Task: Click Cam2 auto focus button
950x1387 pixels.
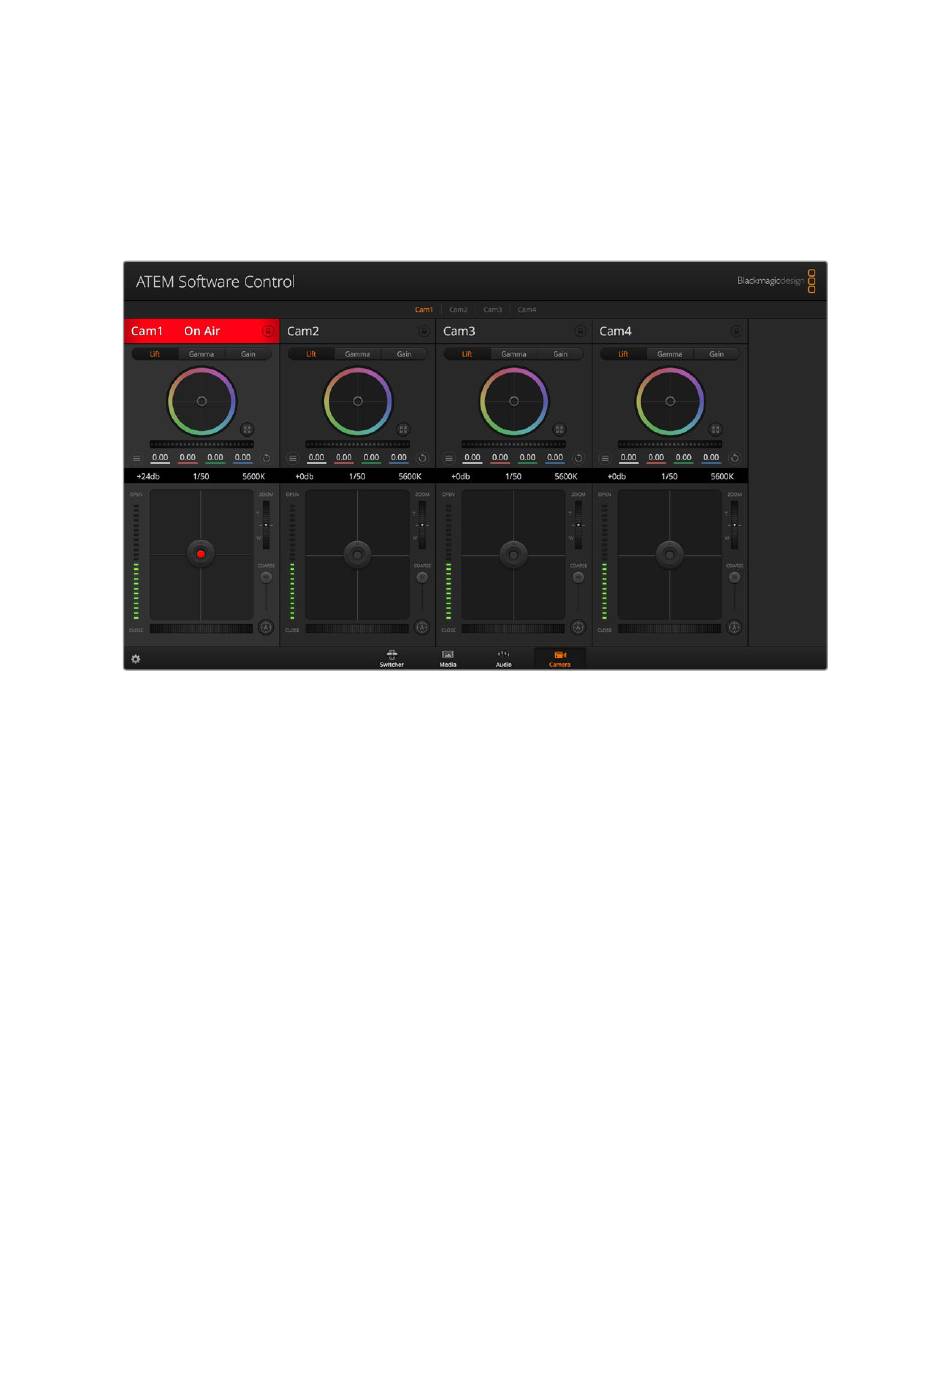Action: pyautogui.click(x=422, y=627)
